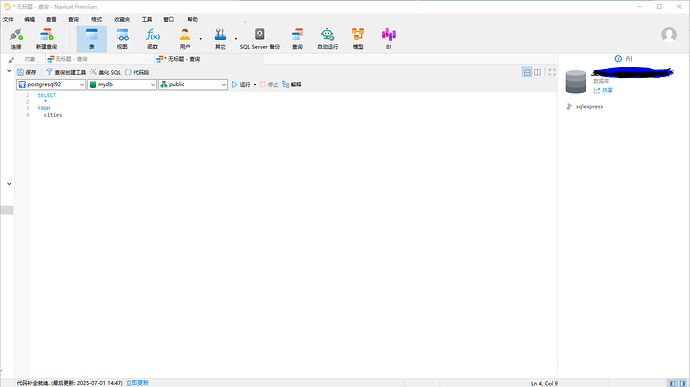Open the 查询创建工具 query builder
The height and width of the screenshot is (387, 690).
click(x=66, y=72)
